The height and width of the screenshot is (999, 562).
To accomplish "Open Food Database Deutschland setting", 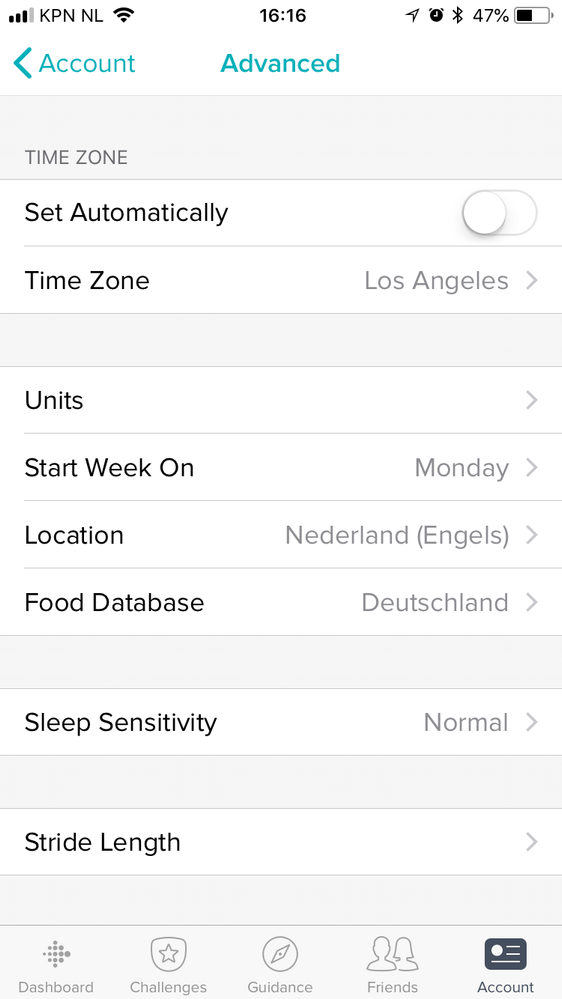I will coord(281,602).
